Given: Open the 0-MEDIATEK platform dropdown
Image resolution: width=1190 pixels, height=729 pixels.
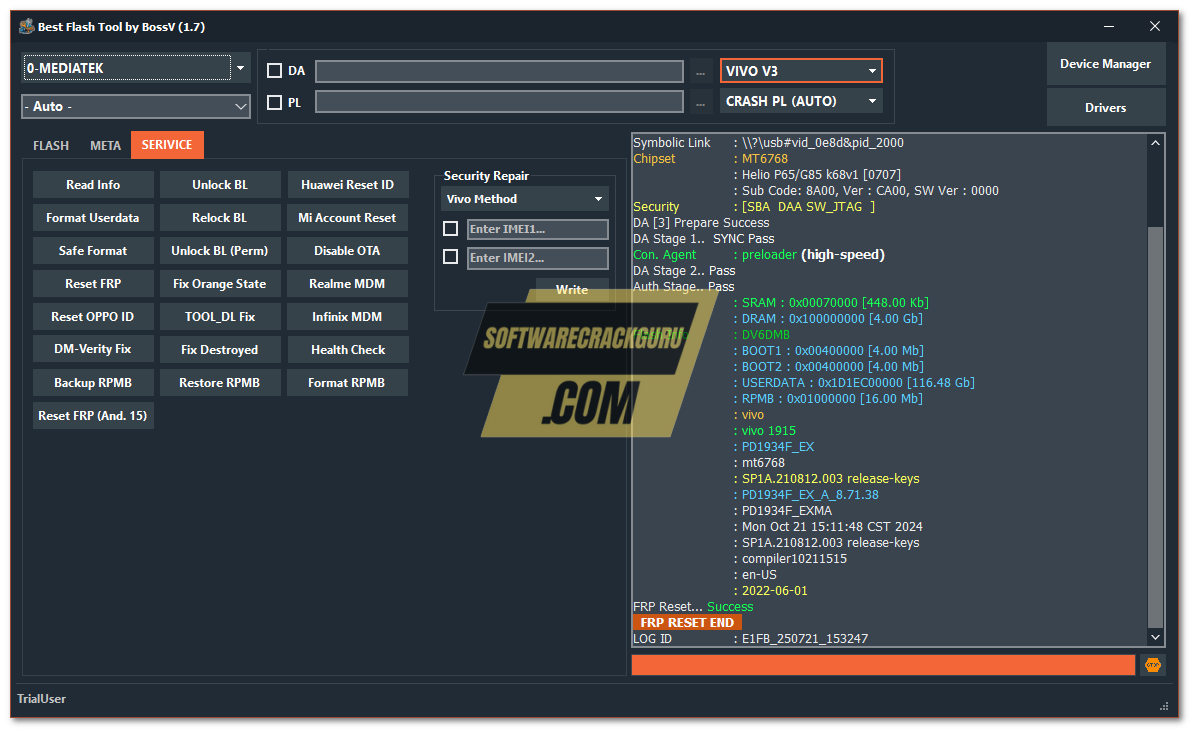Looking at the screenshot, I should tap(136, 68).
